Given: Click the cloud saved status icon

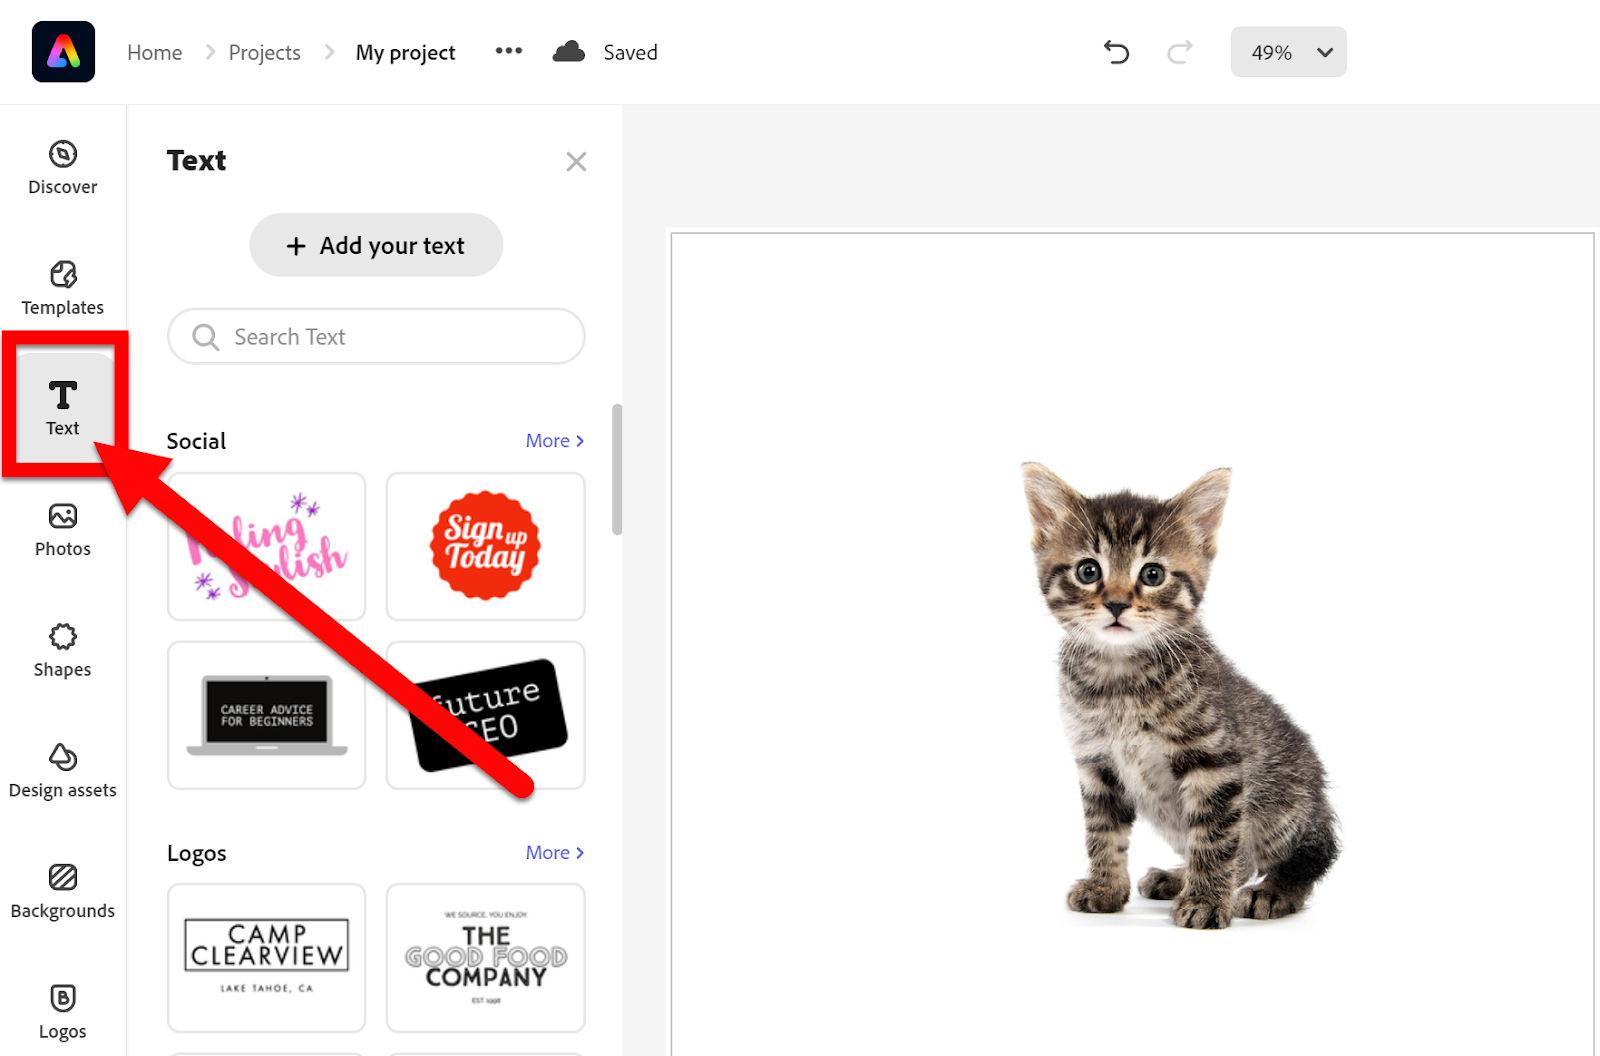Looking at the screenshot, I should pyautogui.click(x=569, y=52).
